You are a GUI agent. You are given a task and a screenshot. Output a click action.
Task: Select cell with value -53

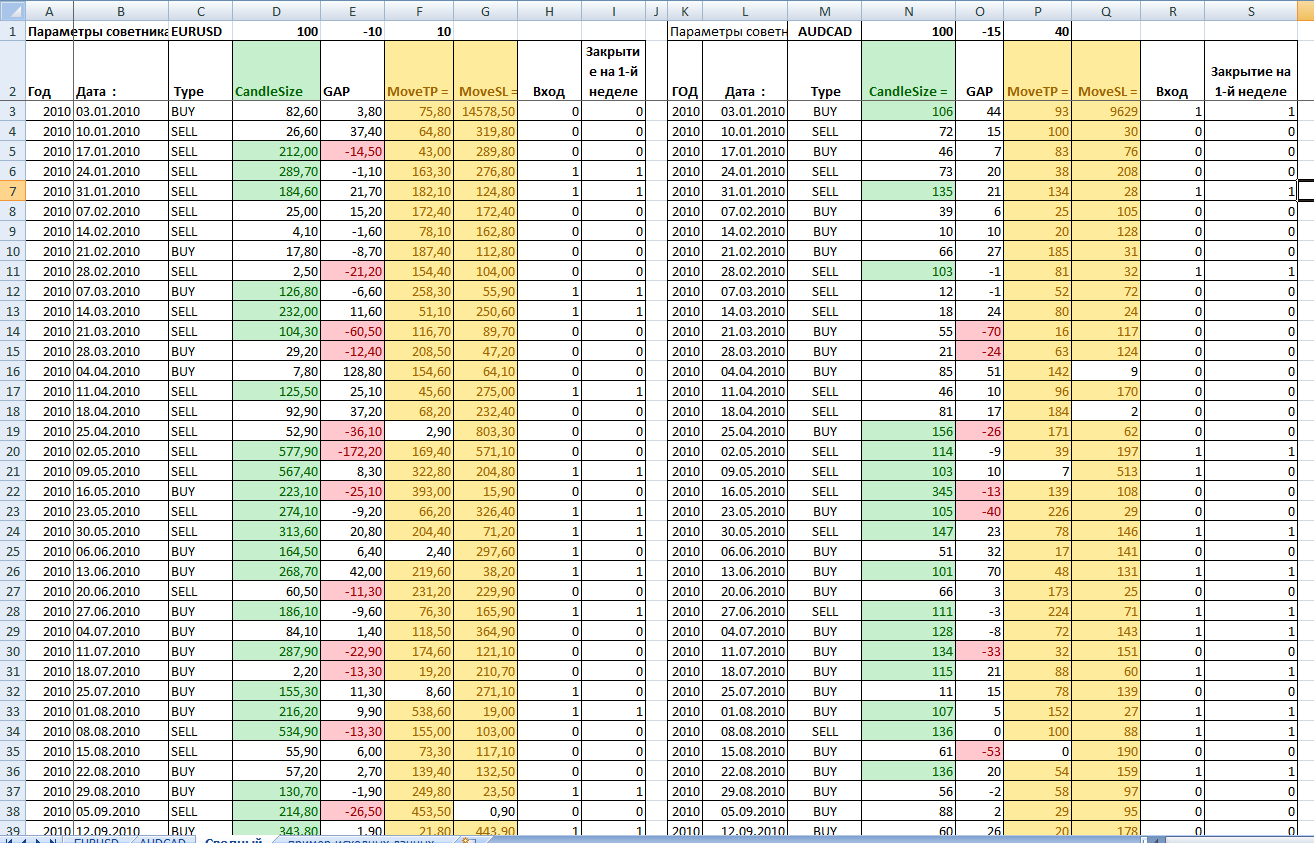pos(979,751)
